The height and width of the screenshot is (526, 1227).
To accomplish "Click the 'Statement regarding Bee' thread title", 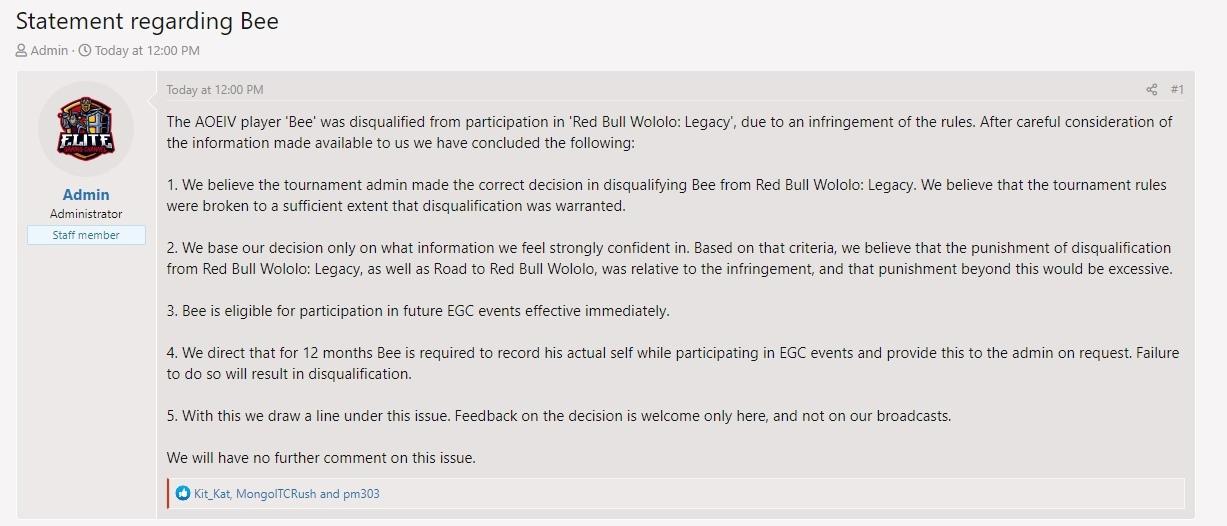I will 147,21.
